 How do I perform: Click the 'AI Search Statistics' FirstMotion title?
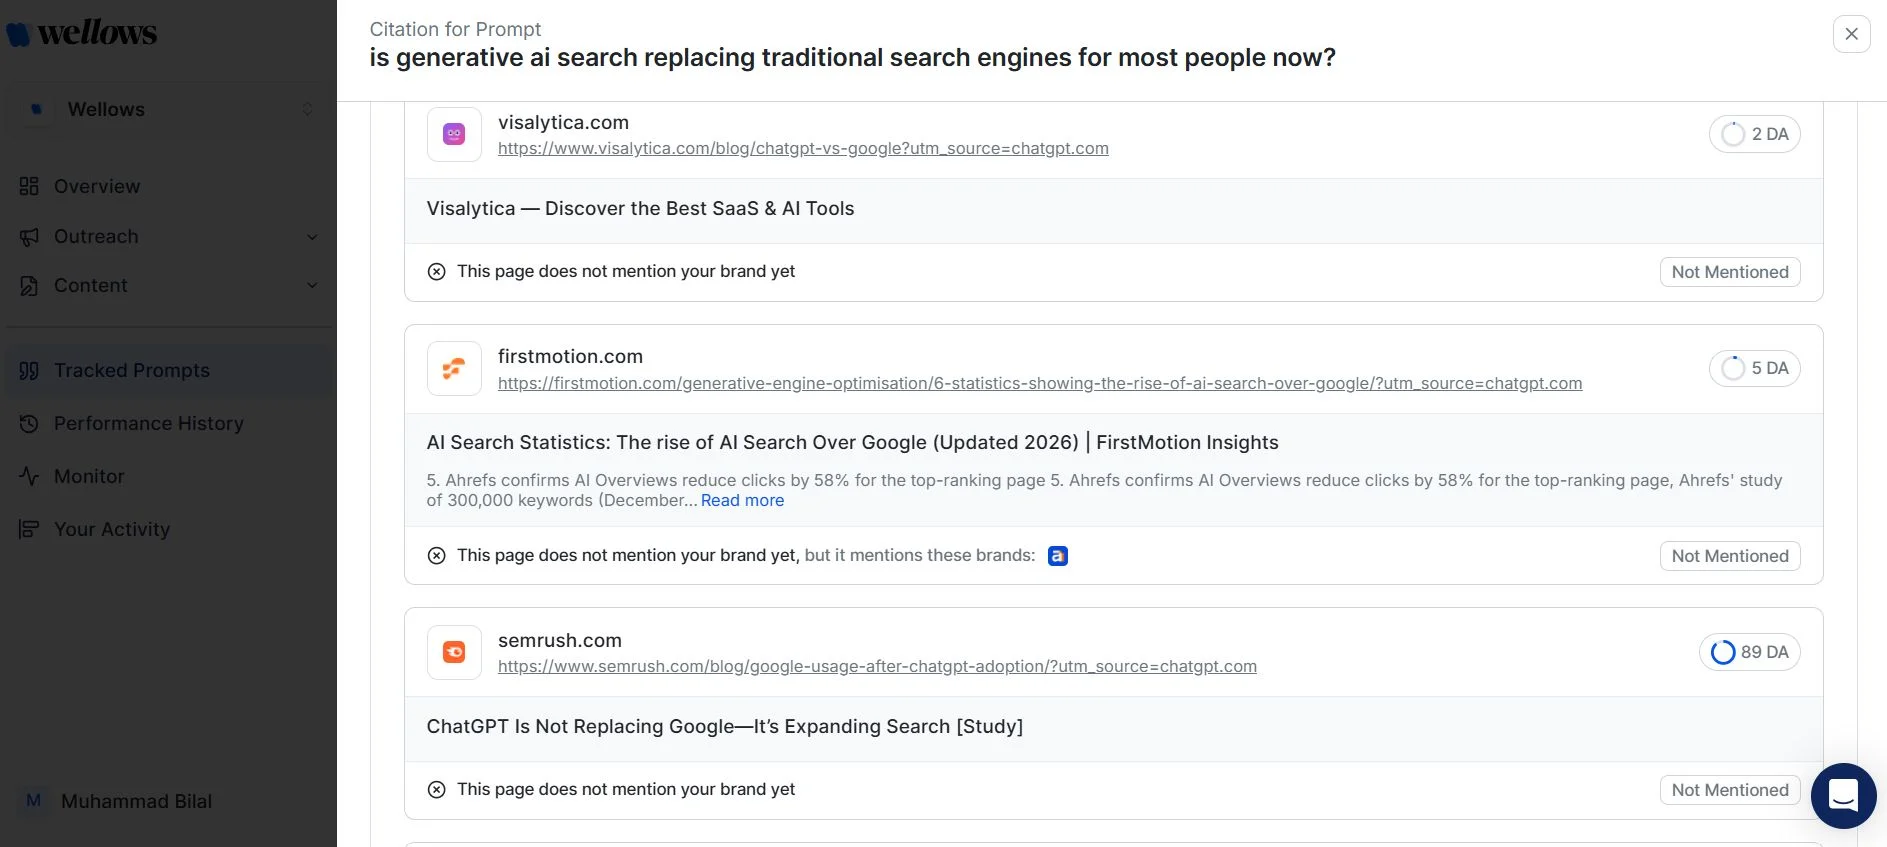point(852,442)
